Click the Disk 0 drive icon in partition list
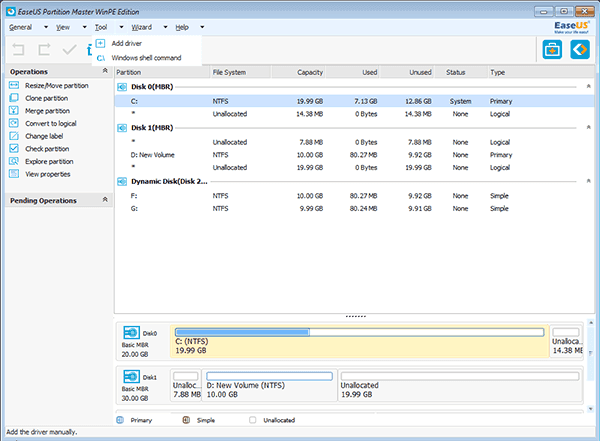This screenshot has height=441, width=600. 123,87
